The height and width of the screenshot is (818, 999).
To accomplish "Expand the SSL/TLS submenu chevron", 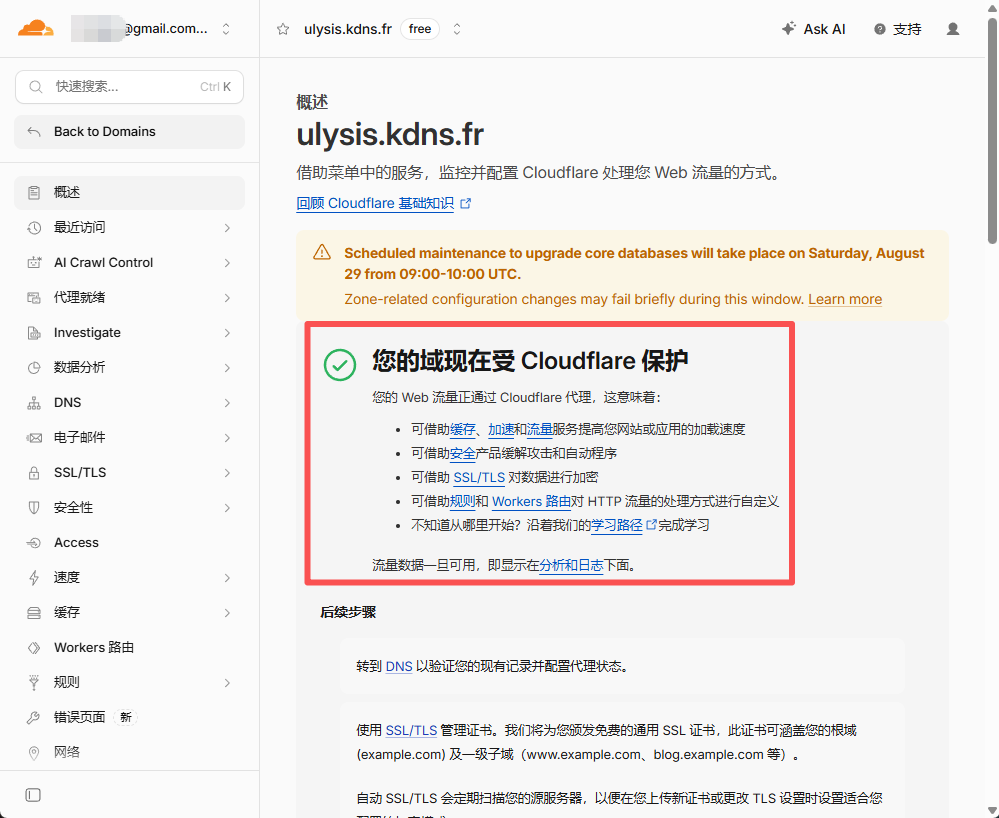I will coord(227,473).
